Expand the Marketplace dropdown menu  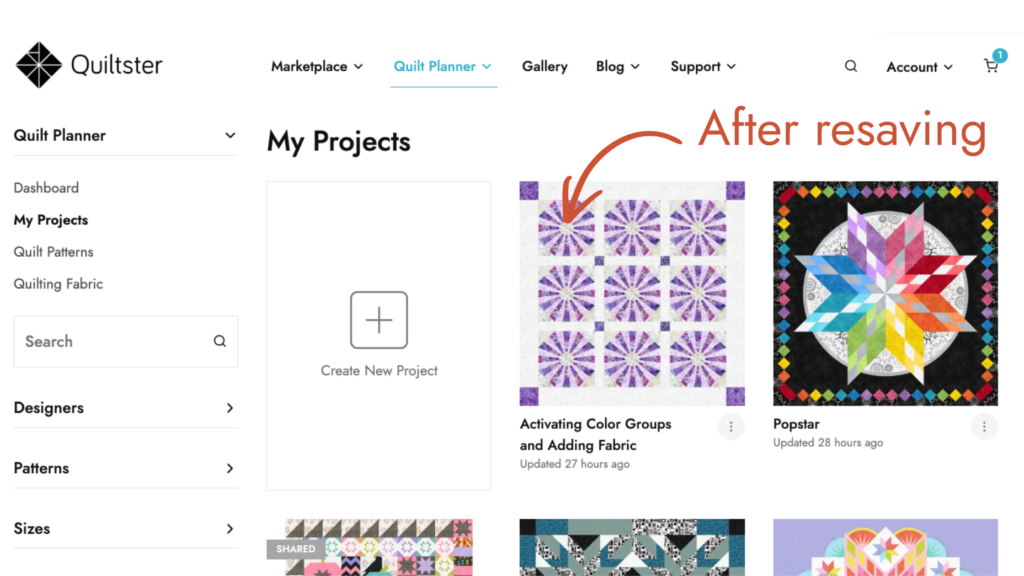317,67
